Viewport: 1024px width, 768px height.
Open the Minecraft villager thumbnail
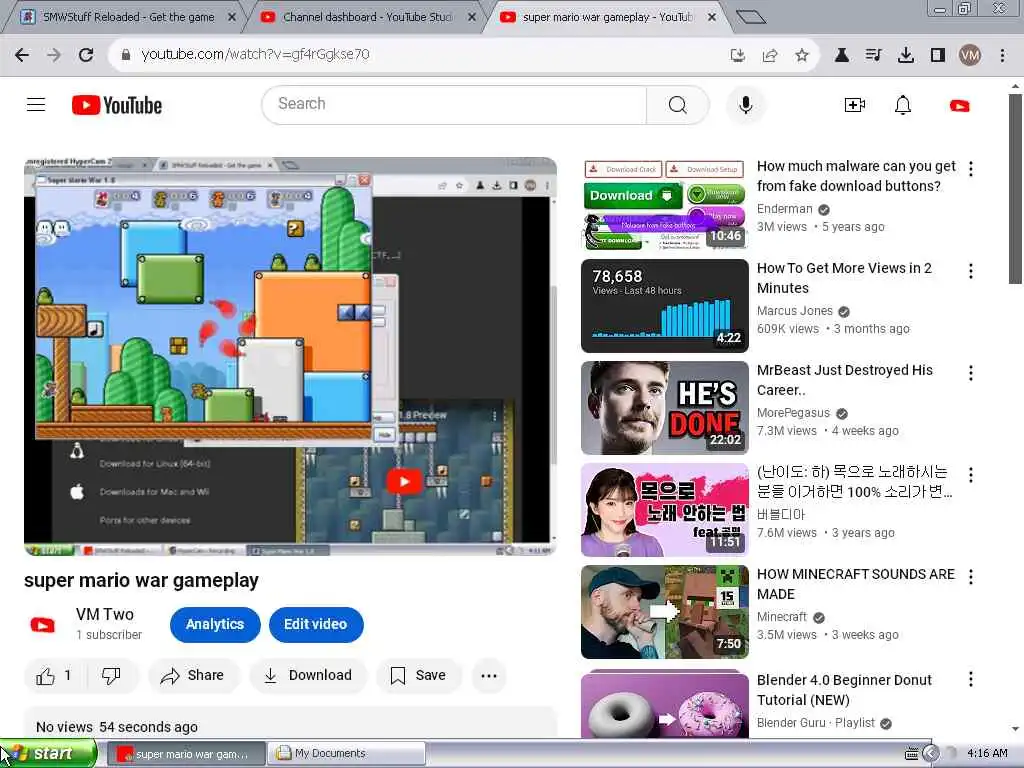[x=664, y=612]
